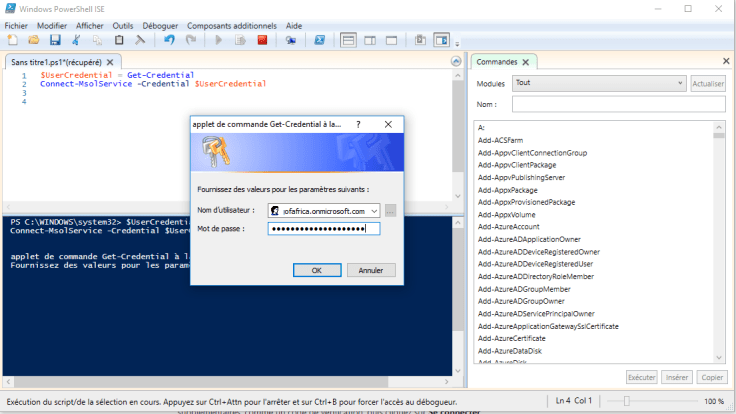
Task: Save the script with the floppy disk icon
Action: [x=55, y=40]
